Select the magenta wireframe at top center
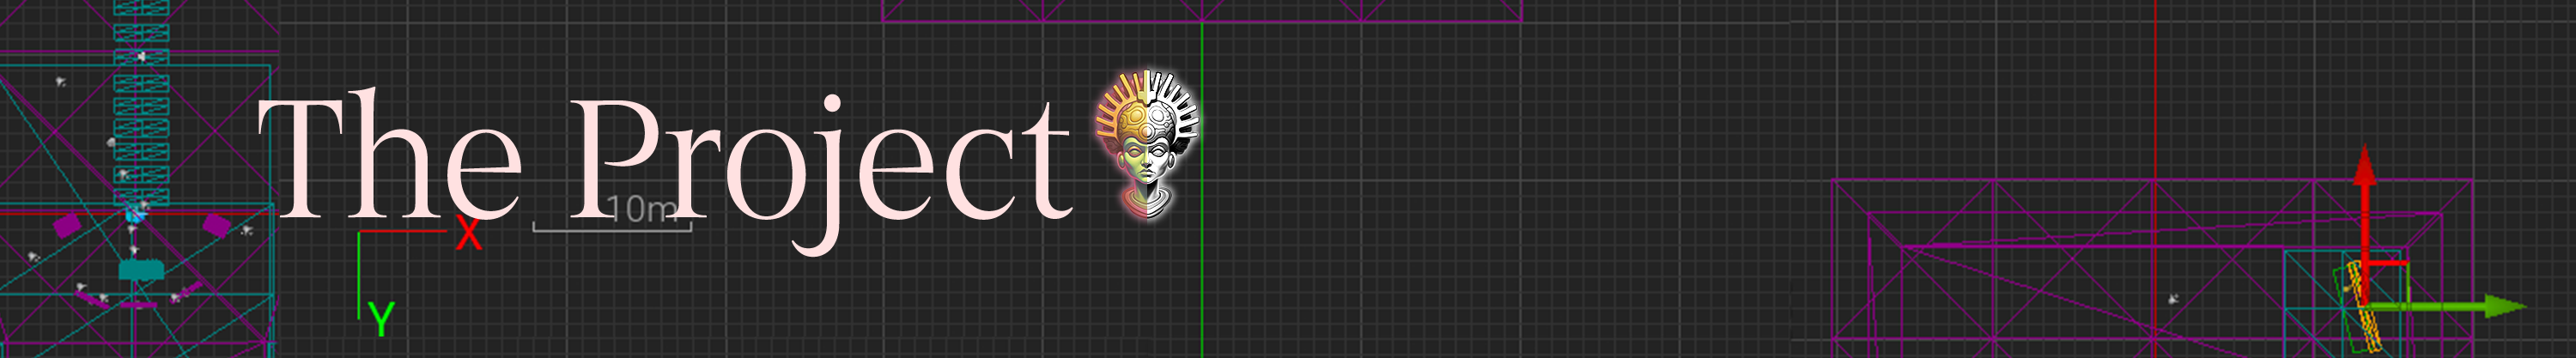 coord(1200,12)
